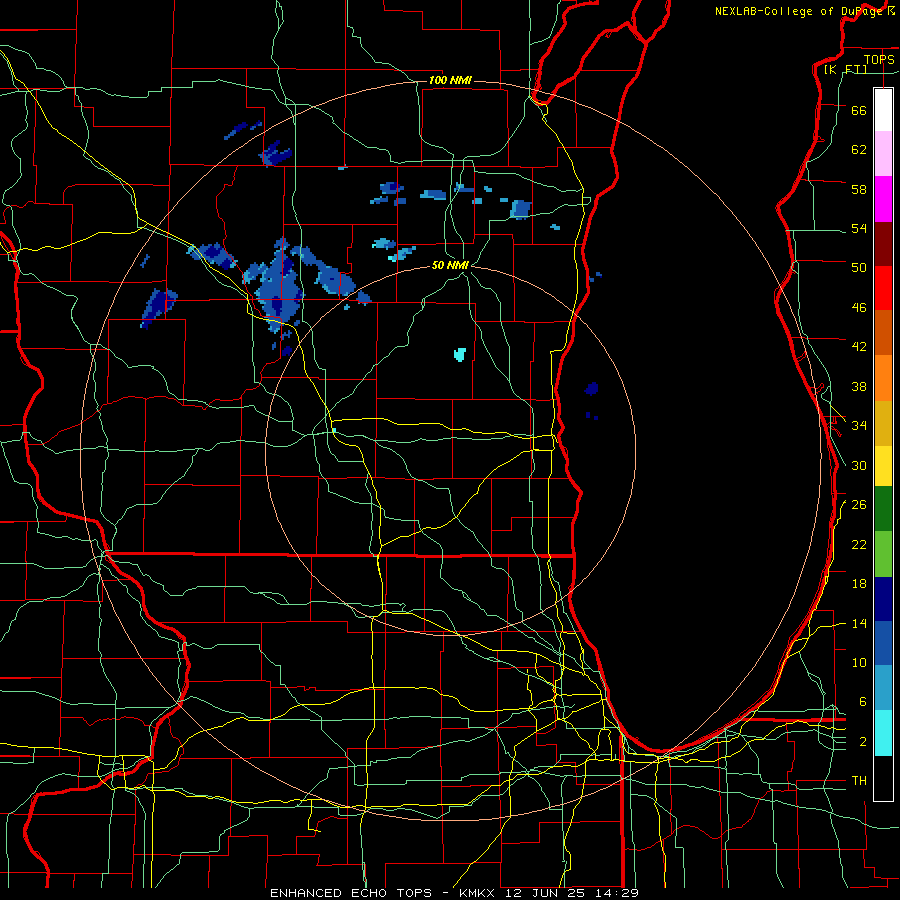900x900 pixels.
Task: Click the legend value '30'
Action: tap(859, 465)
